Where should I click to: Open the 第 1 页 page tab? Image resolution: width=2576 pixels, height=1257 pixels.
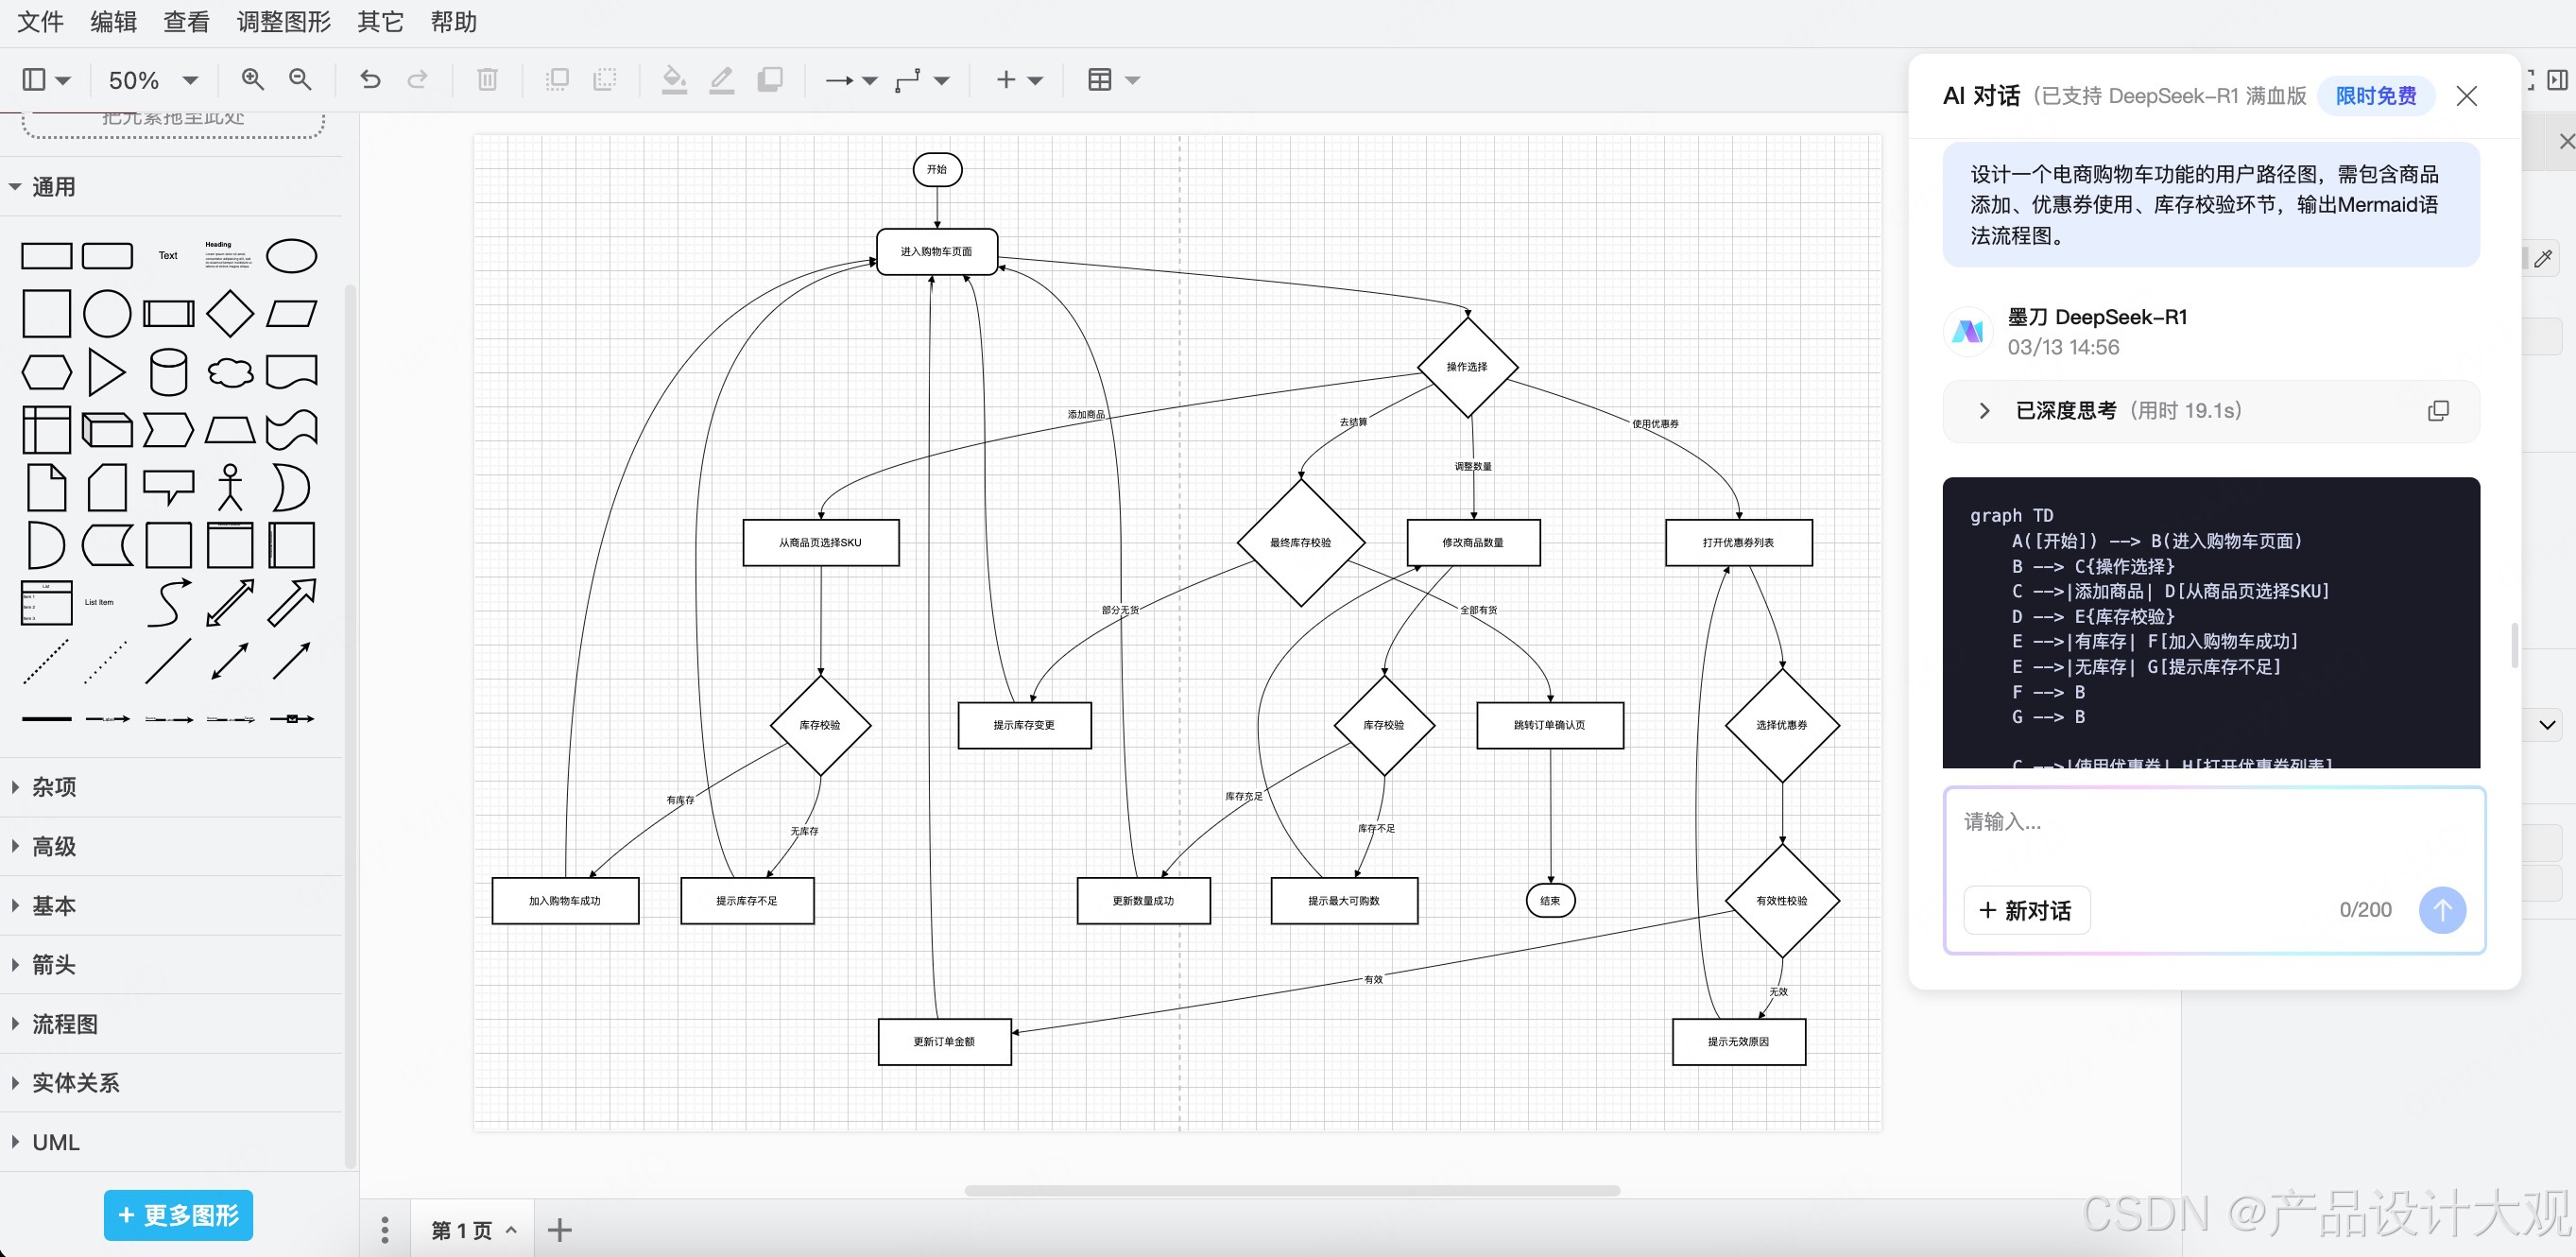click(462, 1230)
